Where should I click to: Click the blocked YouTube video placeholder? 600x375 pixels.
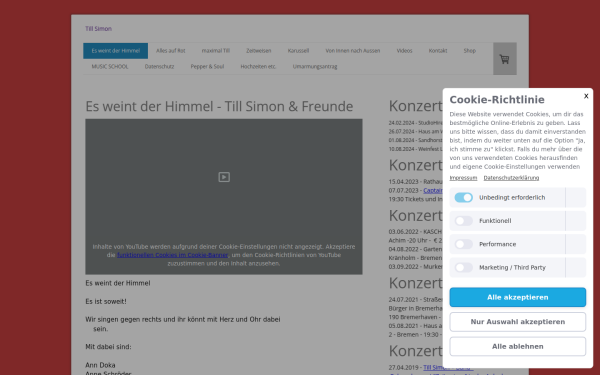(x=224, y=196)
